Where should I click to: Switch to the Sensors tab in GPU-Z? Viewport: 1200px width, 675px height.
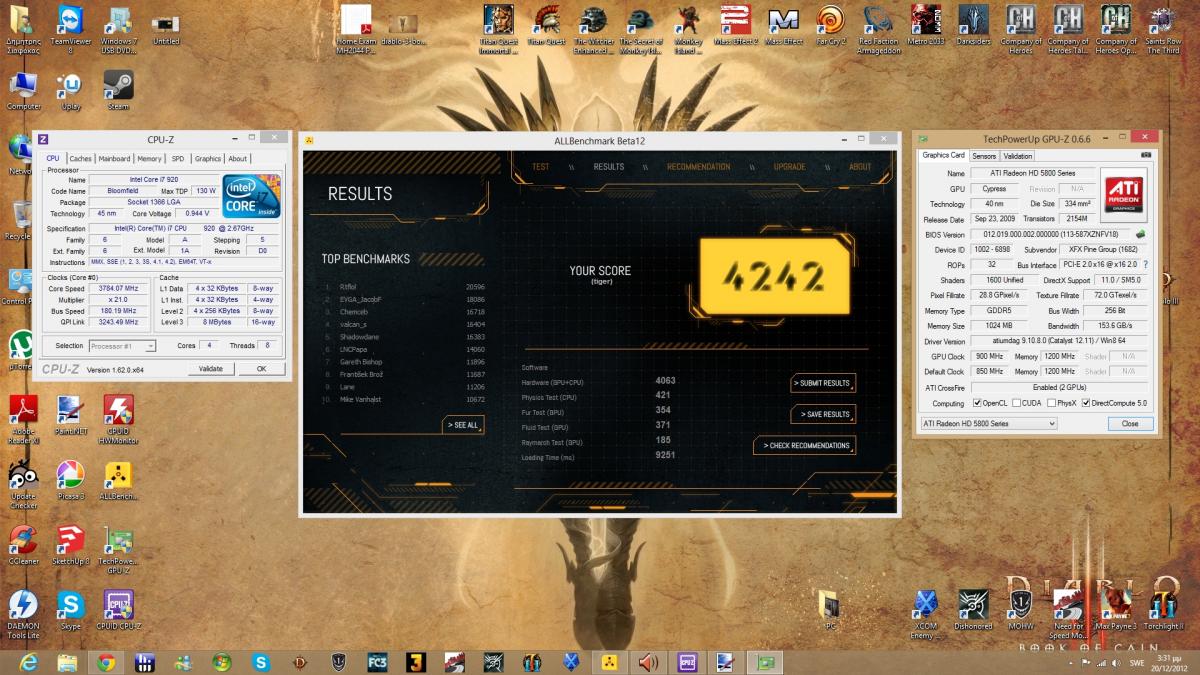(x=984, y=156)
